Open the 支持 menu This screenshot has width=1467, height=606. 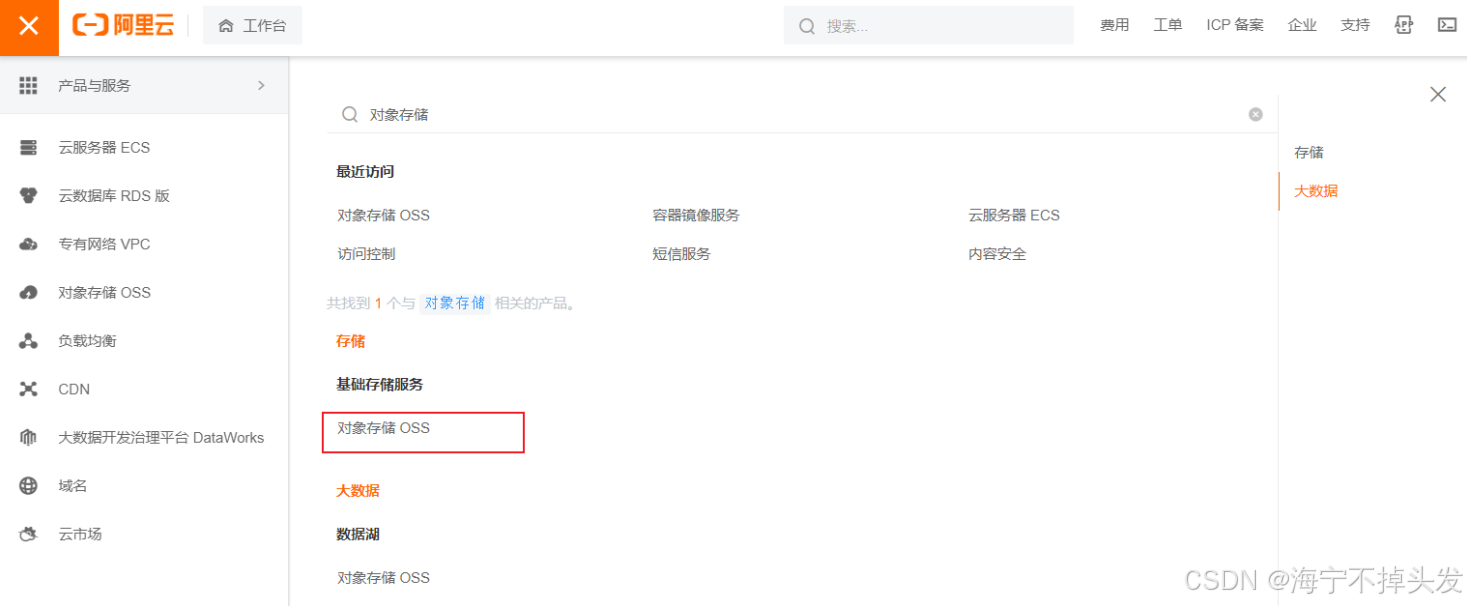1355,26
